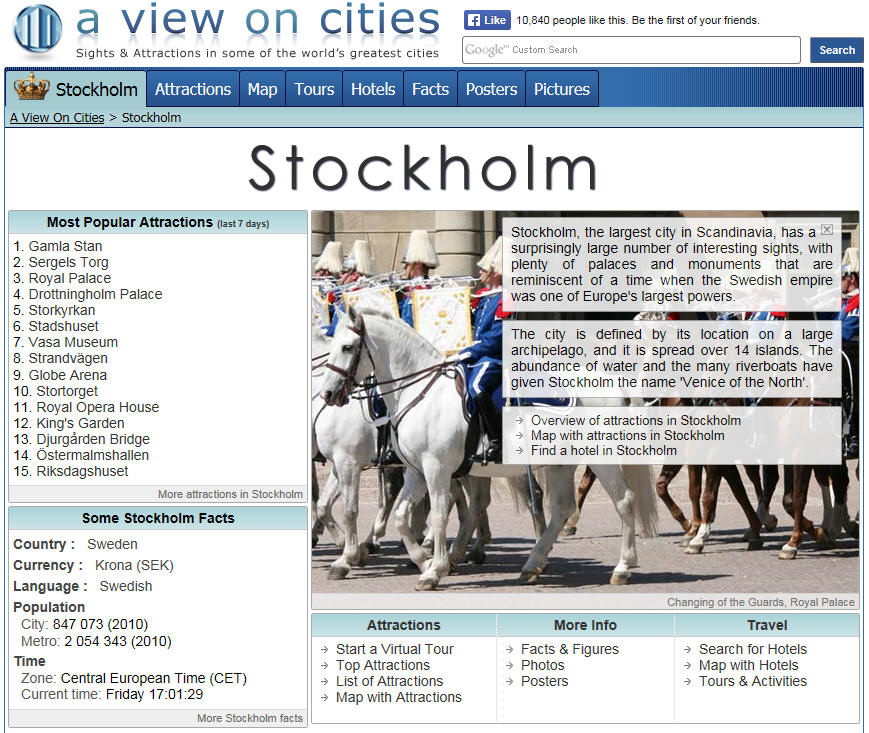The width and height of the screenshot is (869, 733).
Task: Open the Gamla Stan attraction link
Action: 65,246
